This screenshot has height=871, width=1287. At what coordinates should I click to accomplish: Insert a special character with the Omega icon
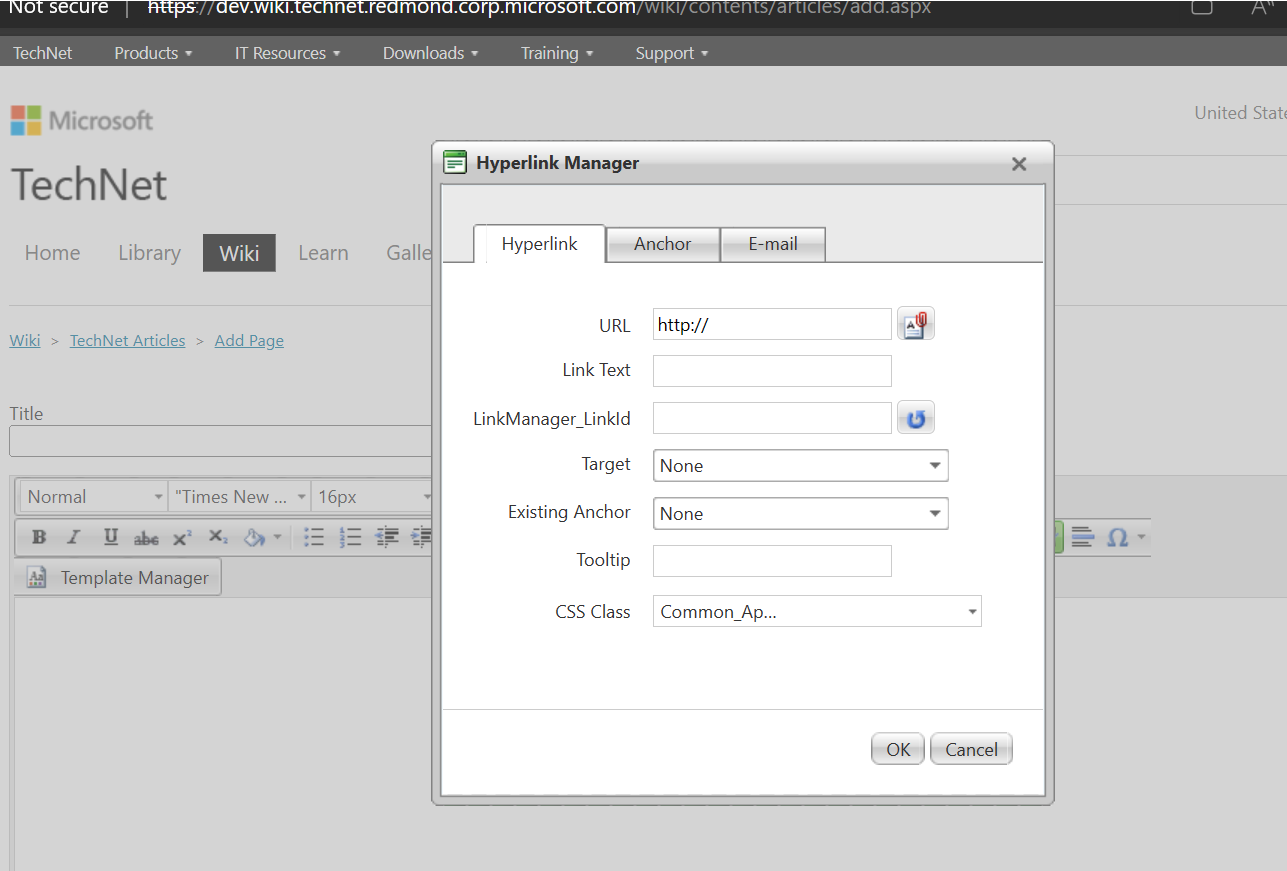(1118, 537)
